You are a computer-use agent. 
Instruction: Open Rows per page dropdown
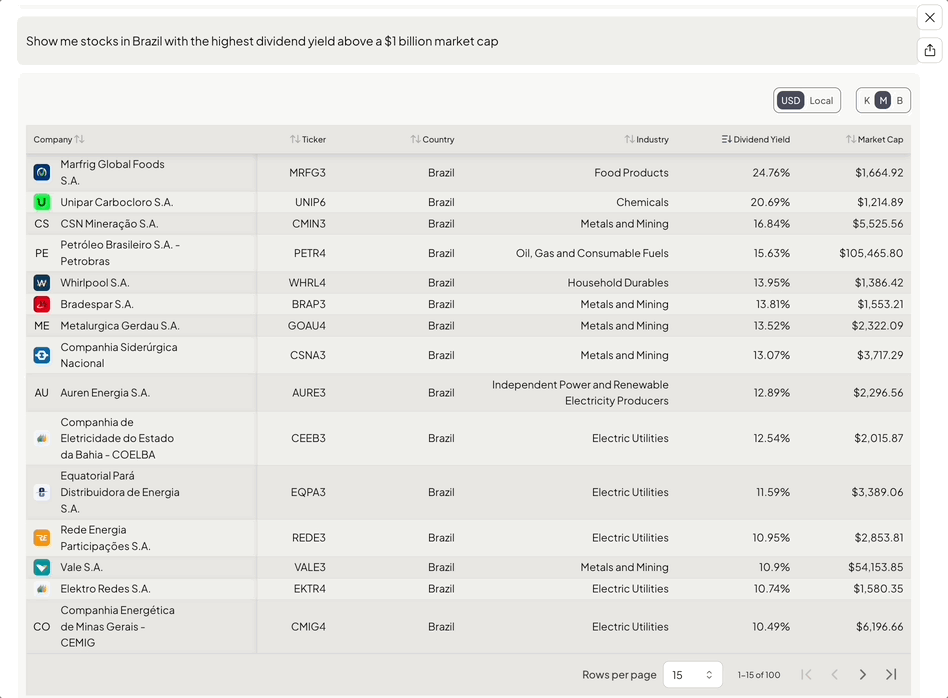[693, 674]
